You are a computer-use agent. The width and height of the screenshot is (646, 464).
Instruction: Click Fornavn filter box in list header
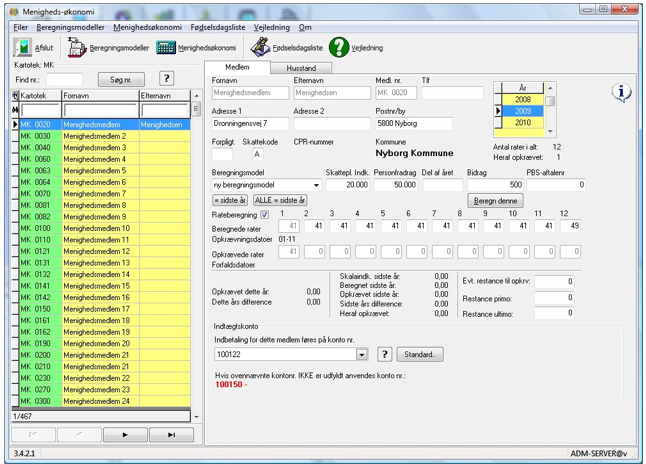coord(101,110)
